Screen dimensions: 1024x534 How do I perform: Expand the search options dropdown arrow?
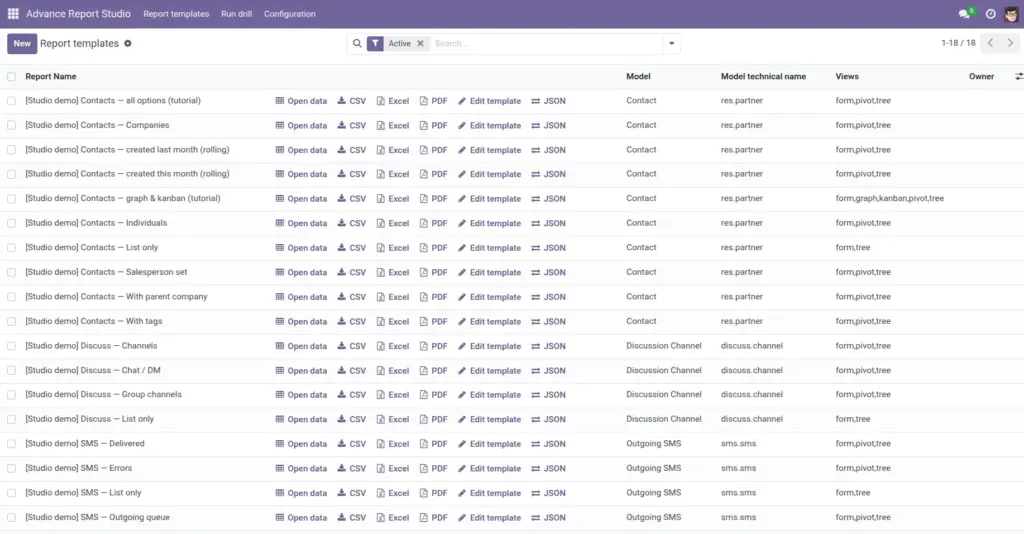[671, 44]
